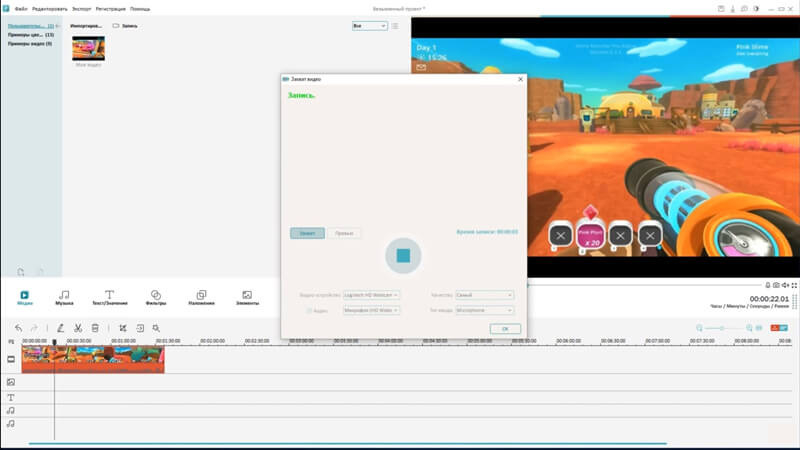Click the list view icon beside Все dropdown
The height and width of the screenshot is (450, 800).
[395, 26]
